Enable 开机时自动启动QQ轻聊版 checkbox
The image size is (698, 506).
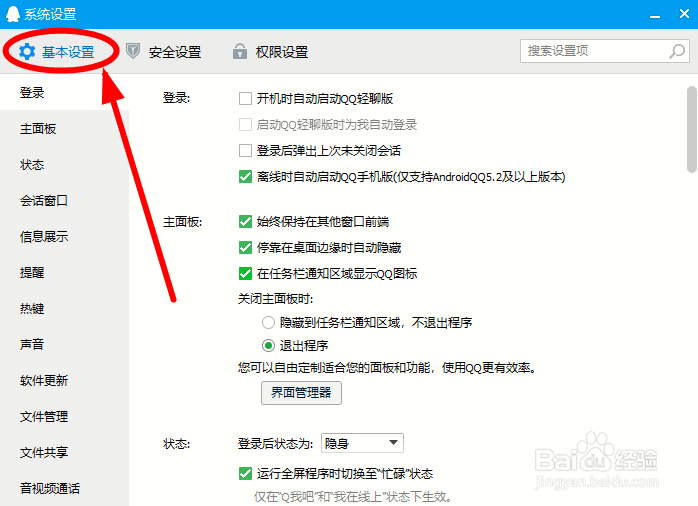pyautogui.click(x=245, y=98)
